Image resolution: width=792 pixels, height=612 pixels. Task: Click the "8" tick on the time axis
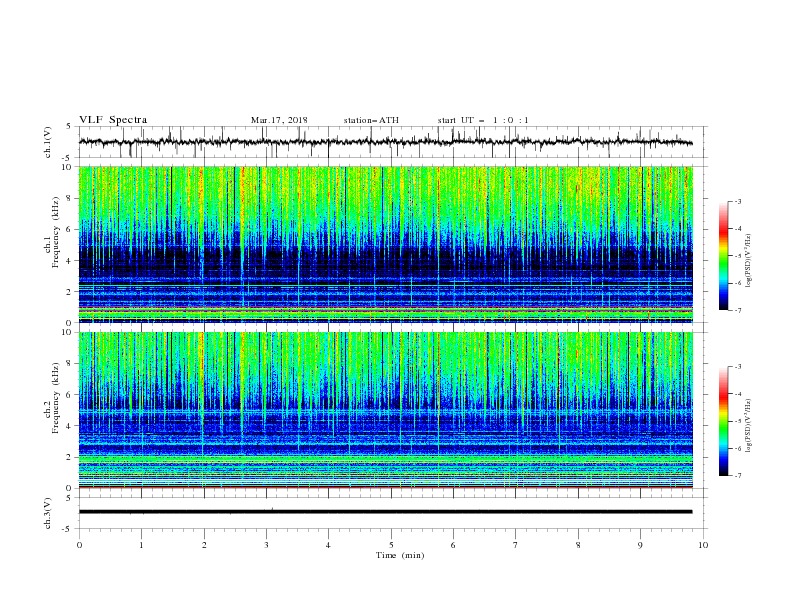pyautogui.click(x=578, y=545)
